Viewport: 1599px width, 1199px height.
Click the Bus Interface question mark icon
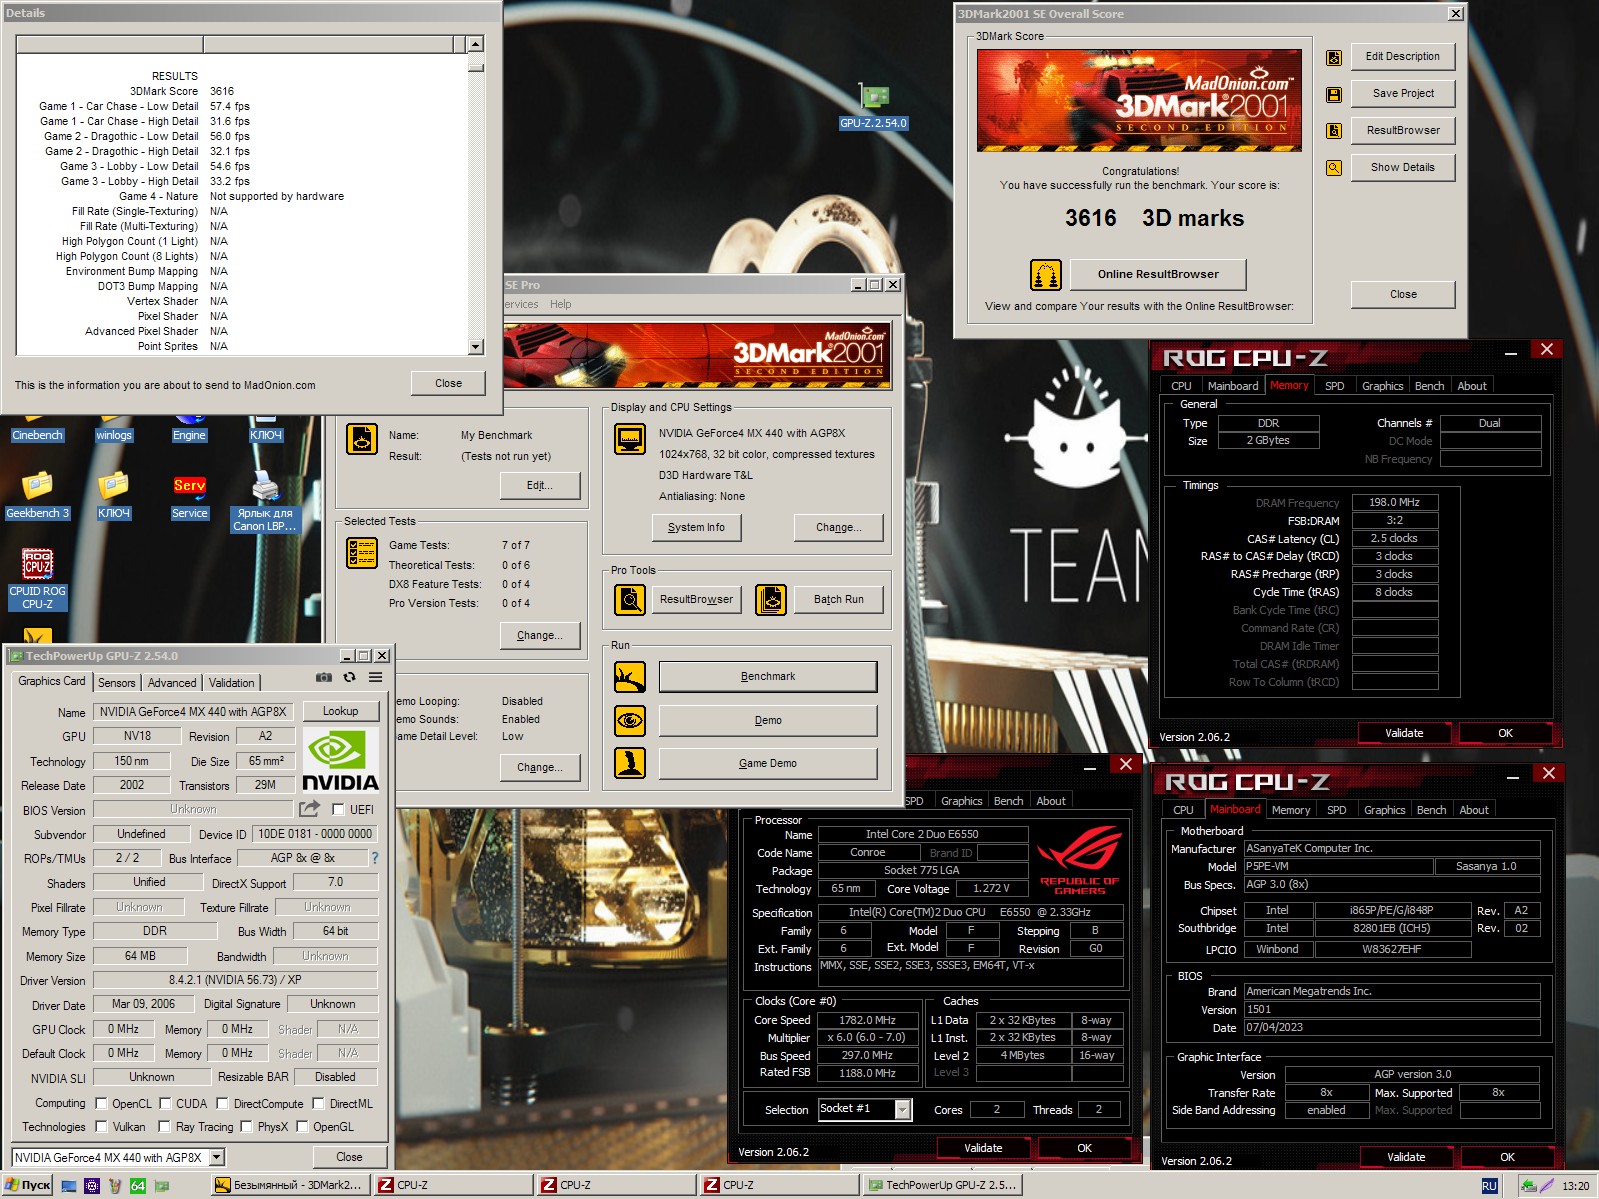[375, 858]
